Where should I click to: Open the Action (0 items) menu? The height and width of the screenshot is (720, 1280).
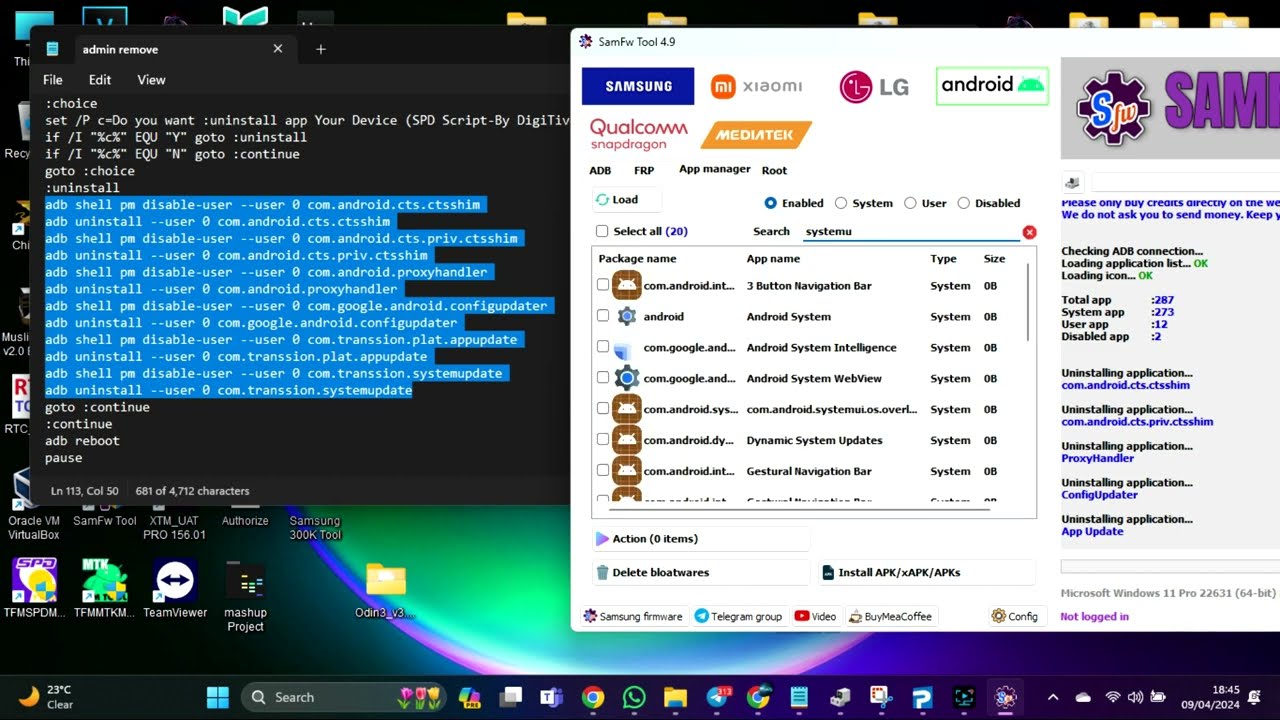(700, 539)
